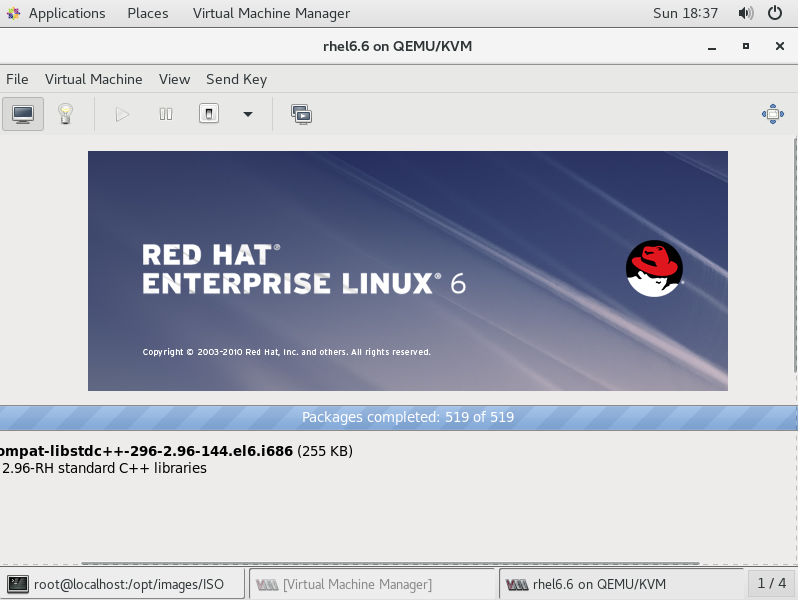The image size is (798, 600).
Task: Show virtual hardware details lightbulb icon
Action: point(65,114)
